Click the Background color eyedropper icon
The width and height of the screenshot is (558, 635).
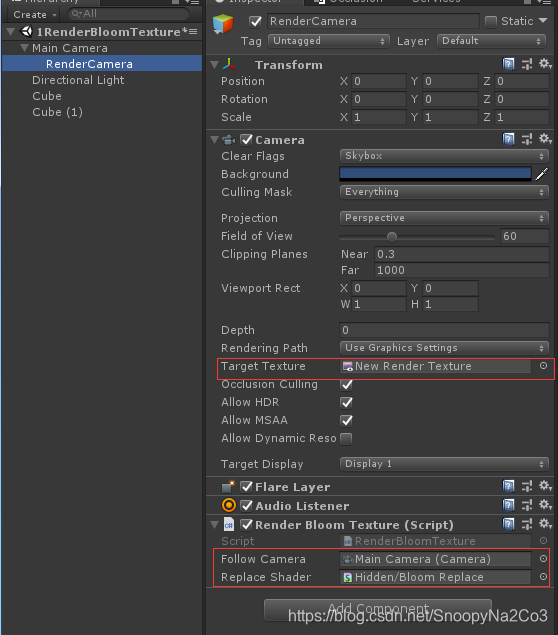542,174
